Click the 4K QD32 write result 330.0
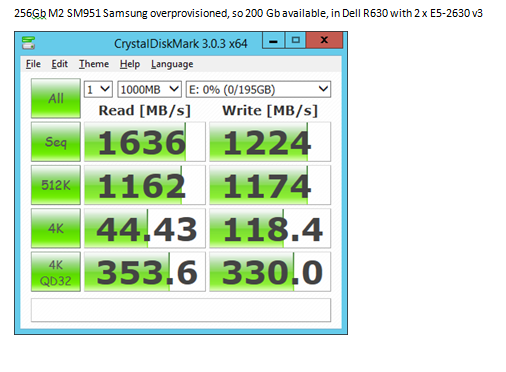Image resolution: width=506 pixels, height=372 pixels. [x=270, y=272]
